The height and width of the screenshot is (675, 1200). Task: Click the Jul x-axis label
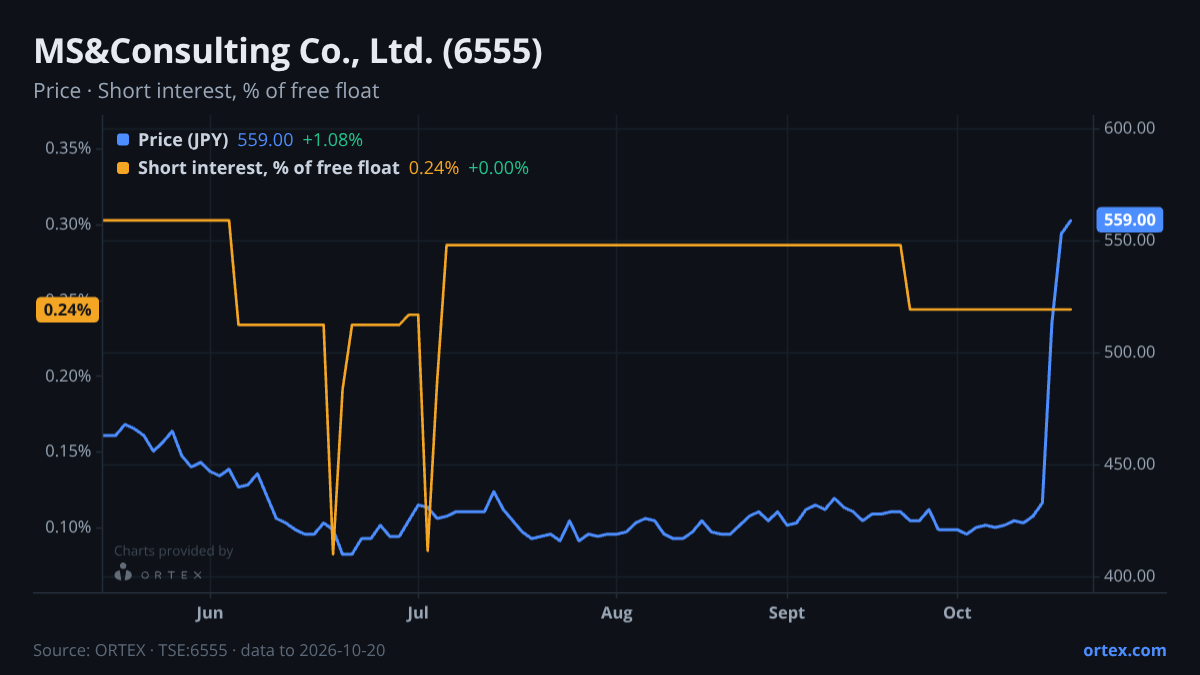(x=418, y=613)
